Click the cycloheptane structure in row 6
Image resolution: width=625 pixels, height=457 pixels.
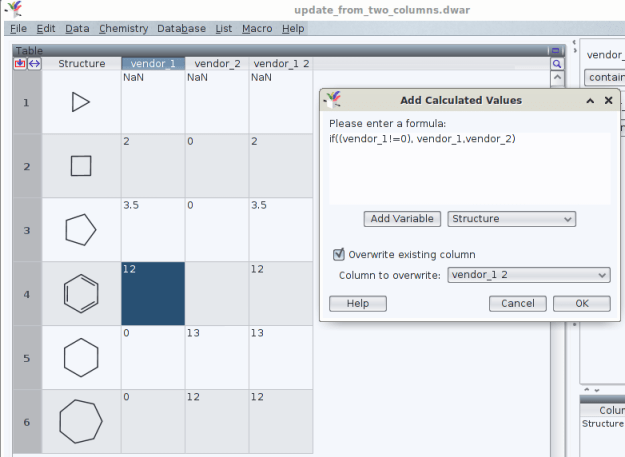[81, 421]
